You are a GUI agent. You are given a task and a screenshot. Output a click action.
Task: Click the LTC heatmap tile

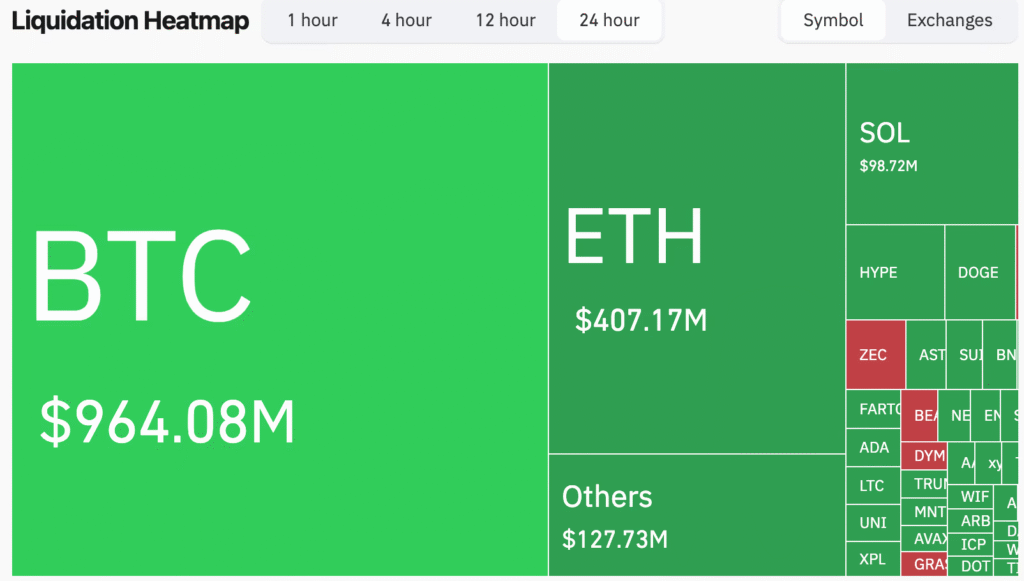(873, 485)
